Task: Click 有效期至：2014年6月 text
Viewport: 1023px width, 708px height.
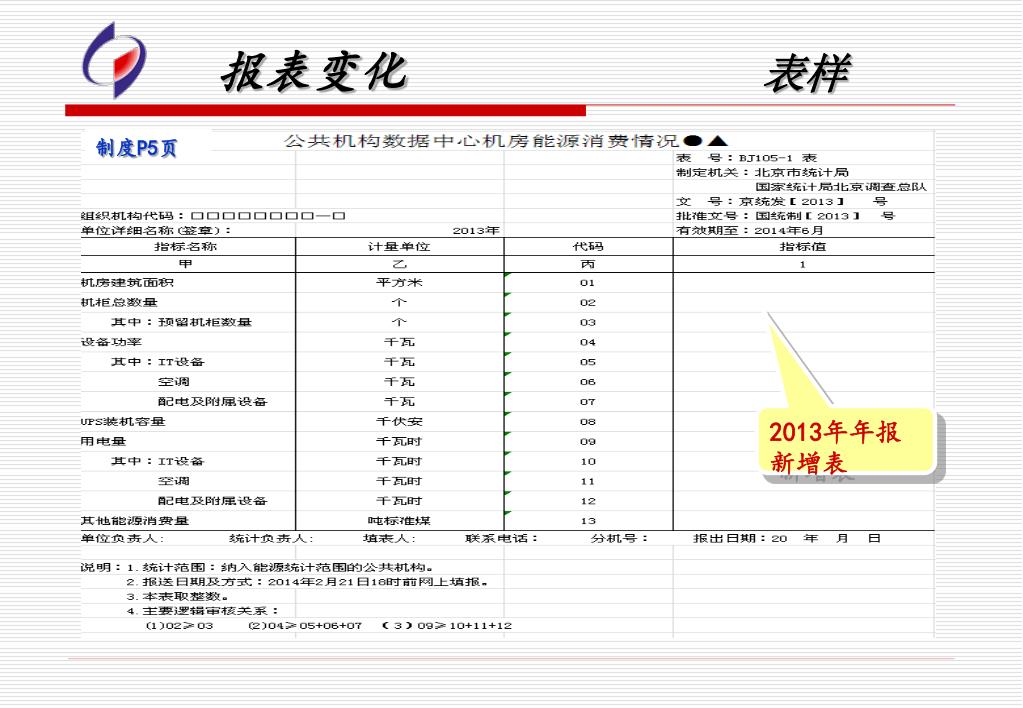Action: [x=750, y=230]
